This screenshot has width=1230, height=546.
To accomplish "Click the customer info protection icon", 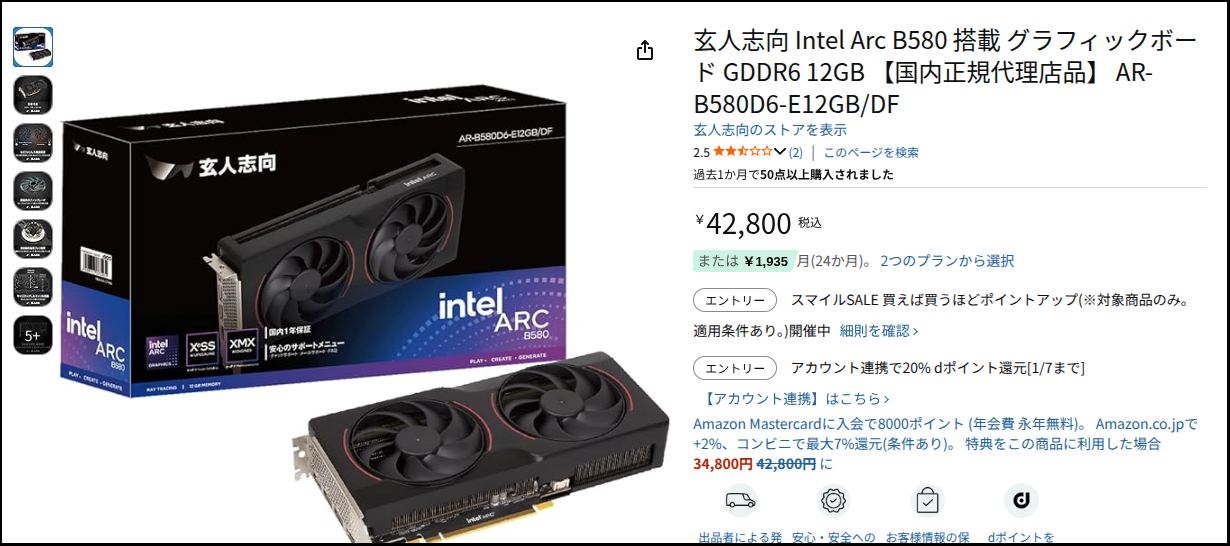I will coord(927,500).
